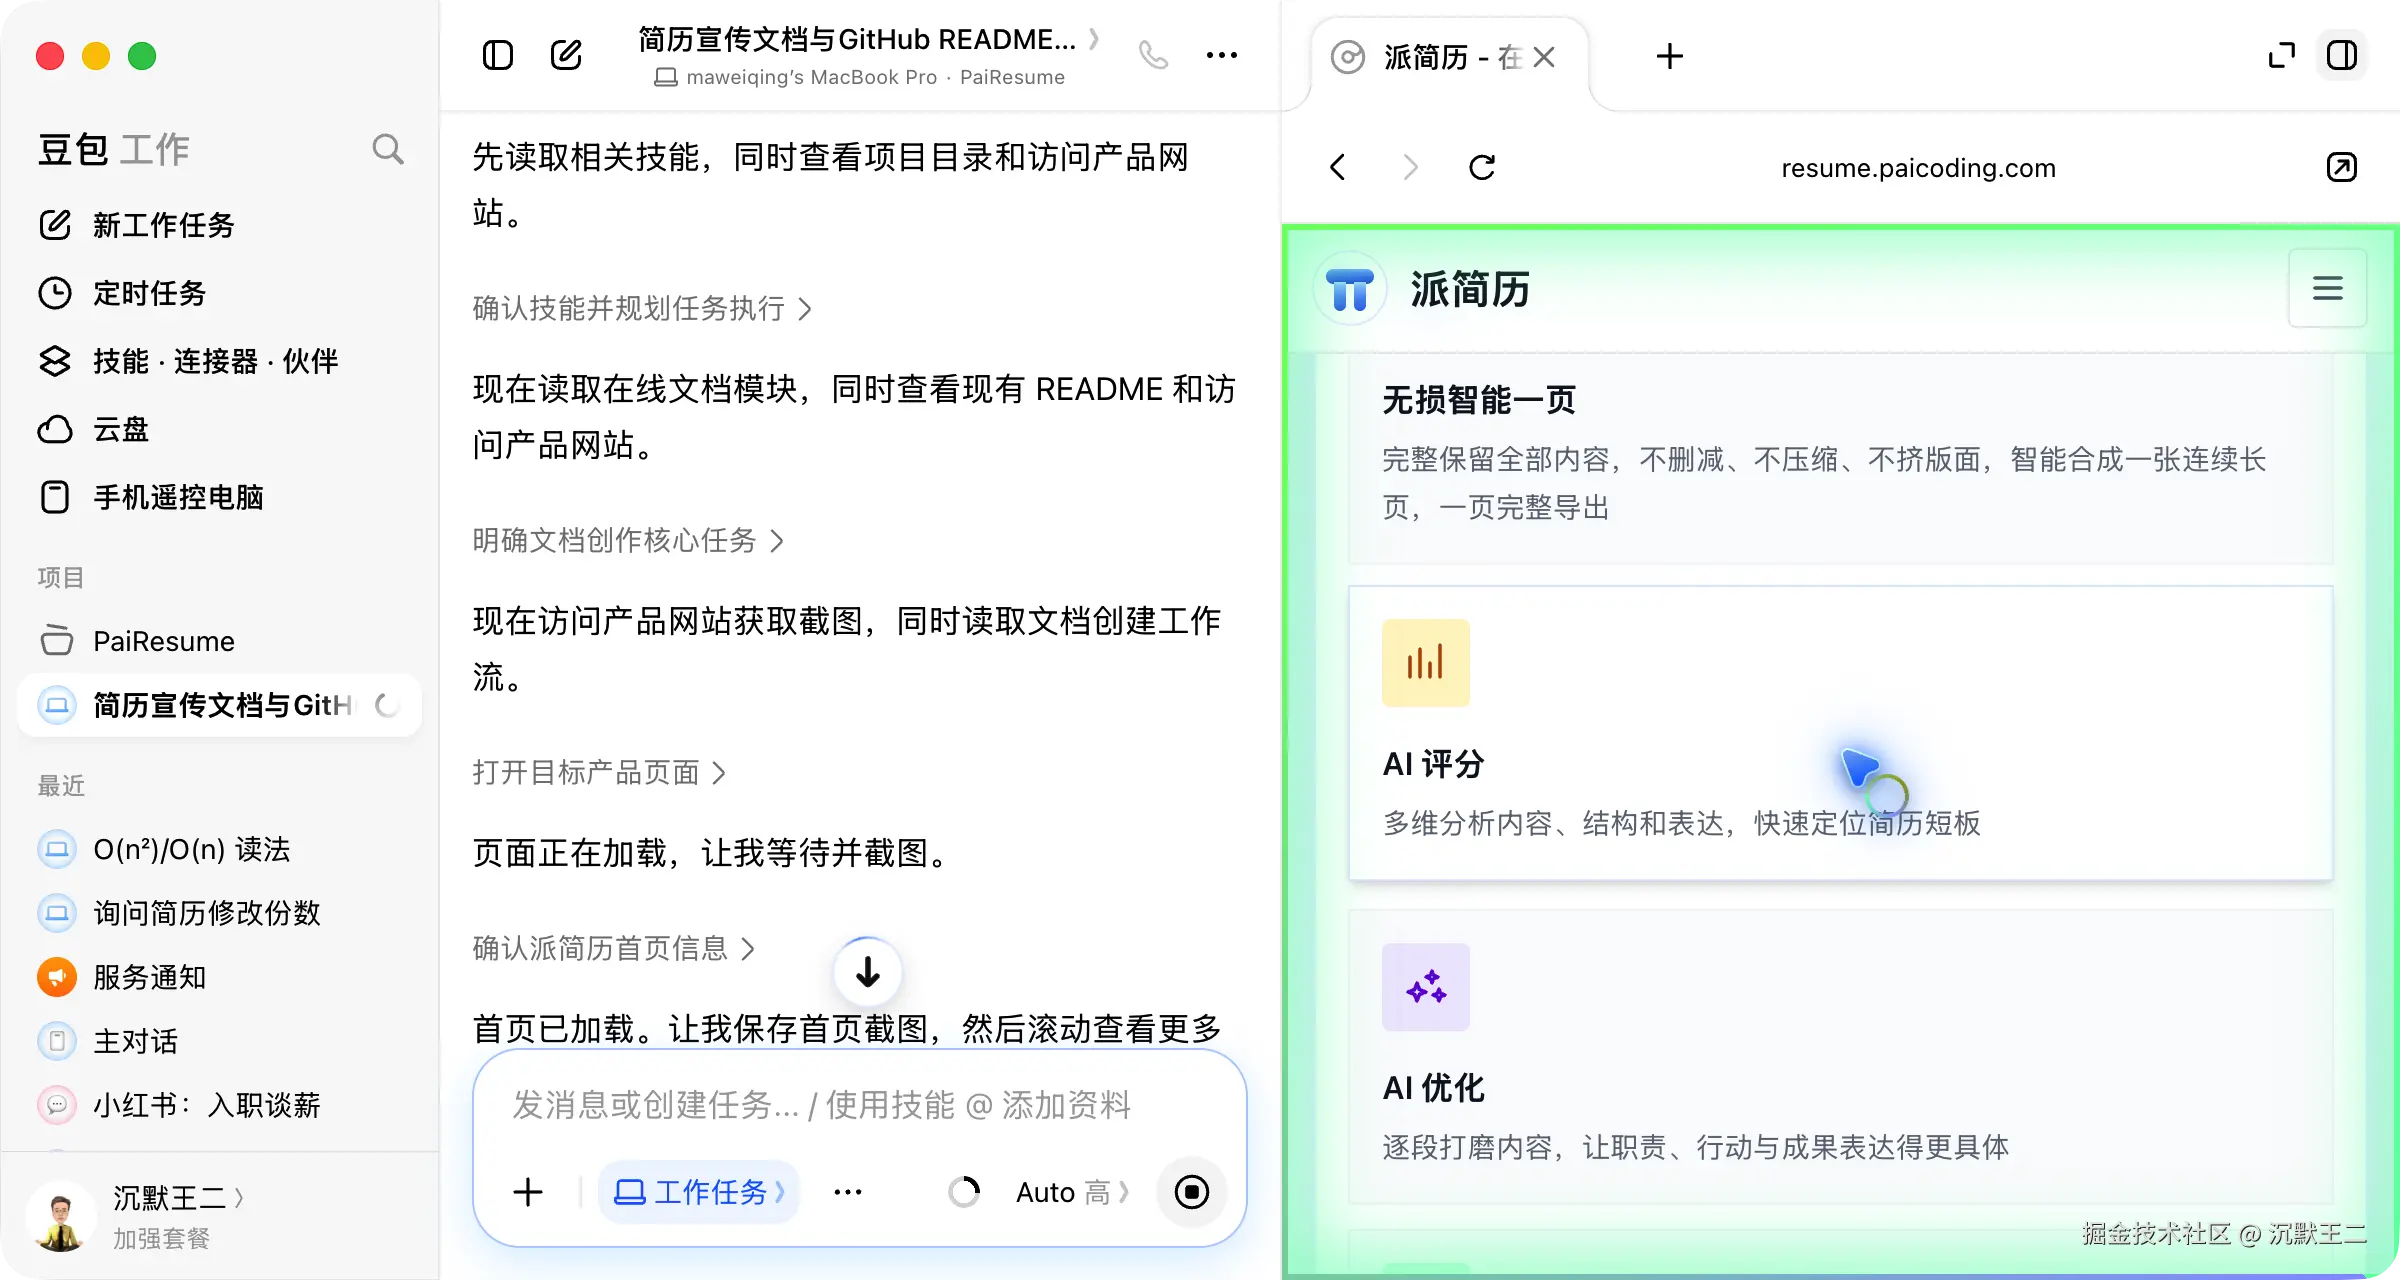
Task: Toggle the left sidebar panel icon
Action: 498,55
